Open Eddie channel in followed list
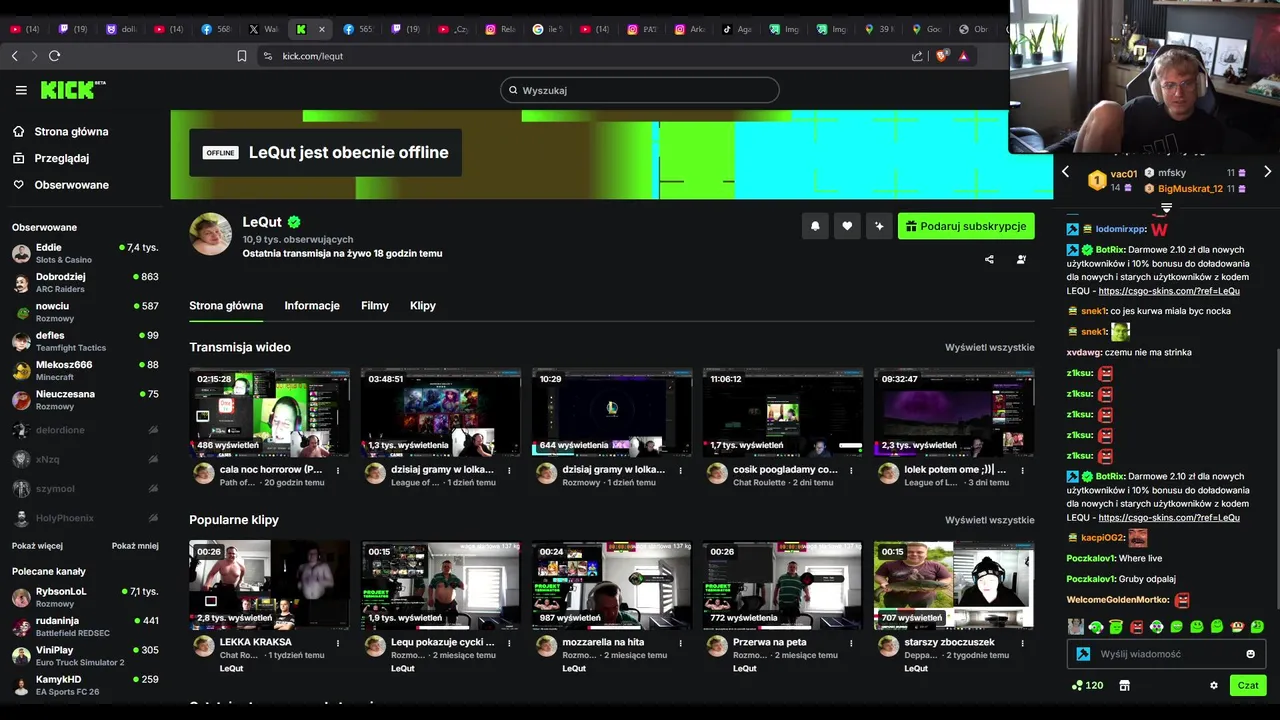The height and width of the screenshot is (720, 1280). click(x=85, y=253)
